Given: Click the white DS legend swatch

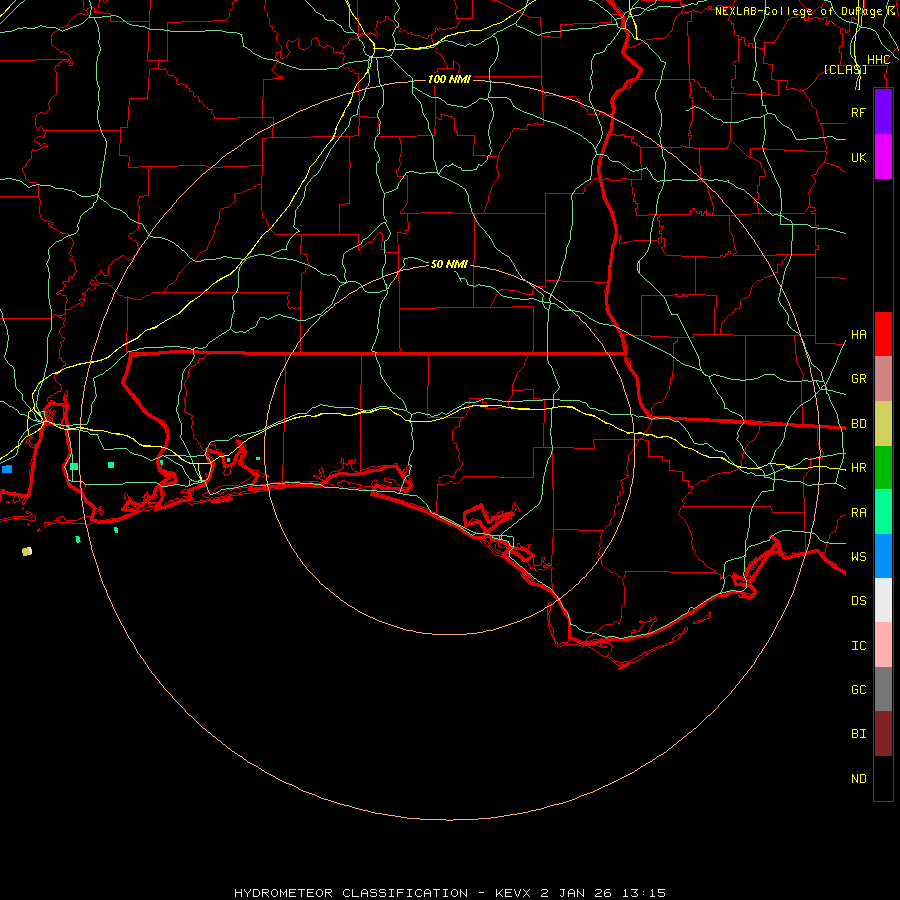Looking at the screenshot, I should pos(883,600).
